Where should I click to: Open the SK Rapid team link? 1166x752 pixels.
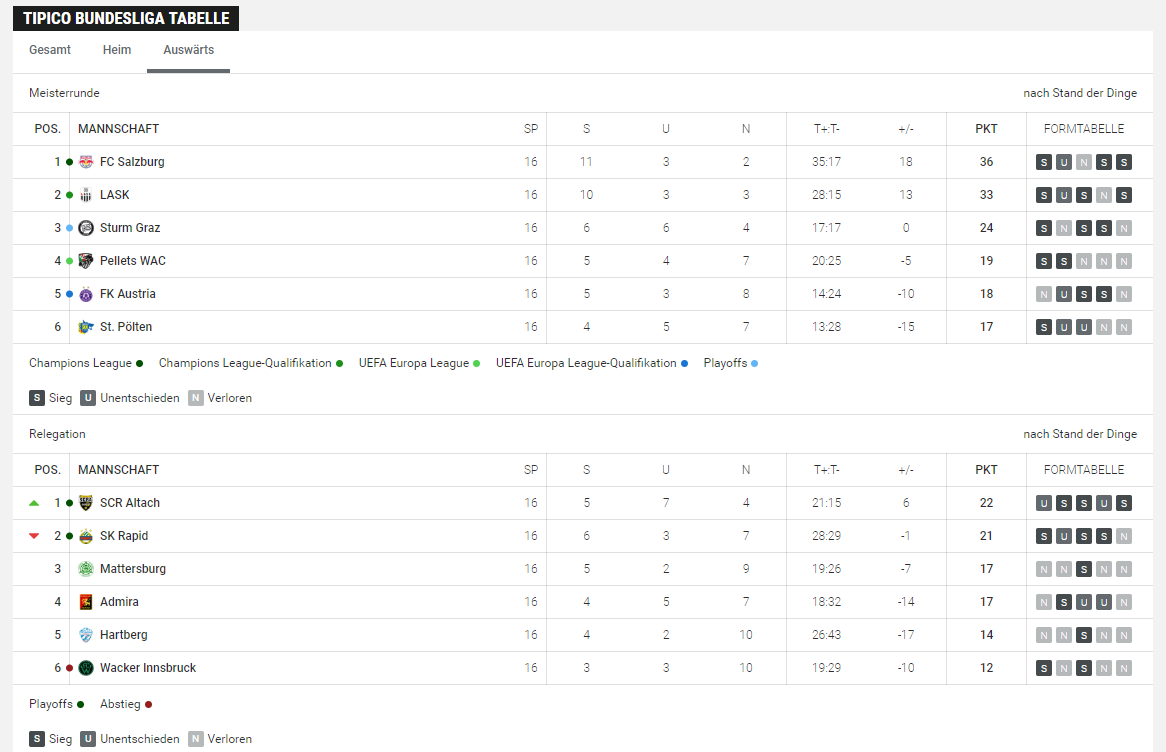coord(124,536)
